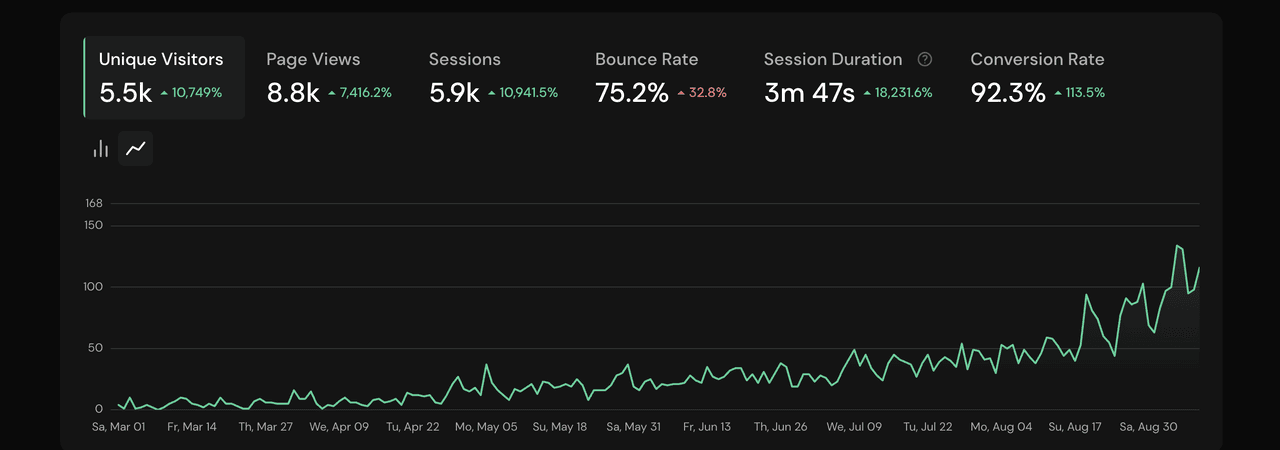Viewport: 1280px width, 450px height.
Task: Click the Sa, Mar 01 axis label
Action: pyautogui.click(x=118, y=427)
